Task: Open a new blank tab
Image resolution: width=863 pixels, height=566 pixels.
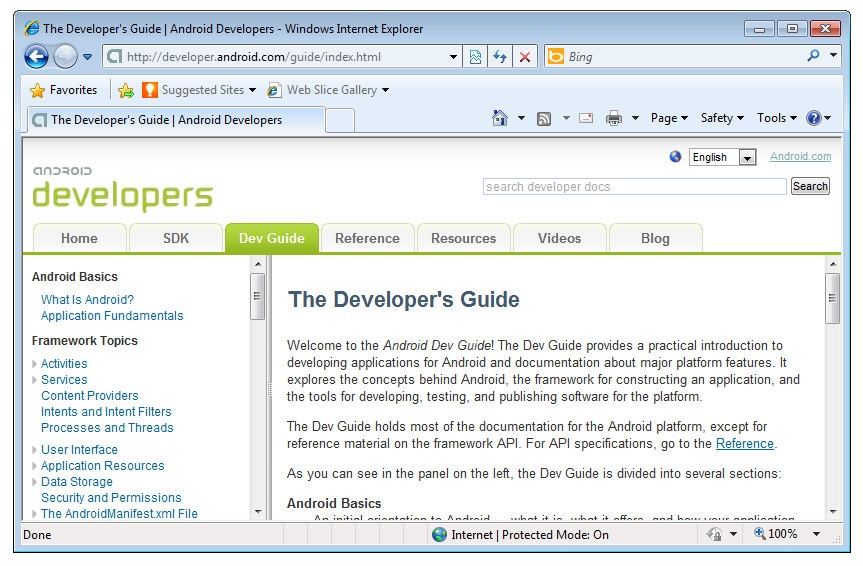Action: point(340,121)
